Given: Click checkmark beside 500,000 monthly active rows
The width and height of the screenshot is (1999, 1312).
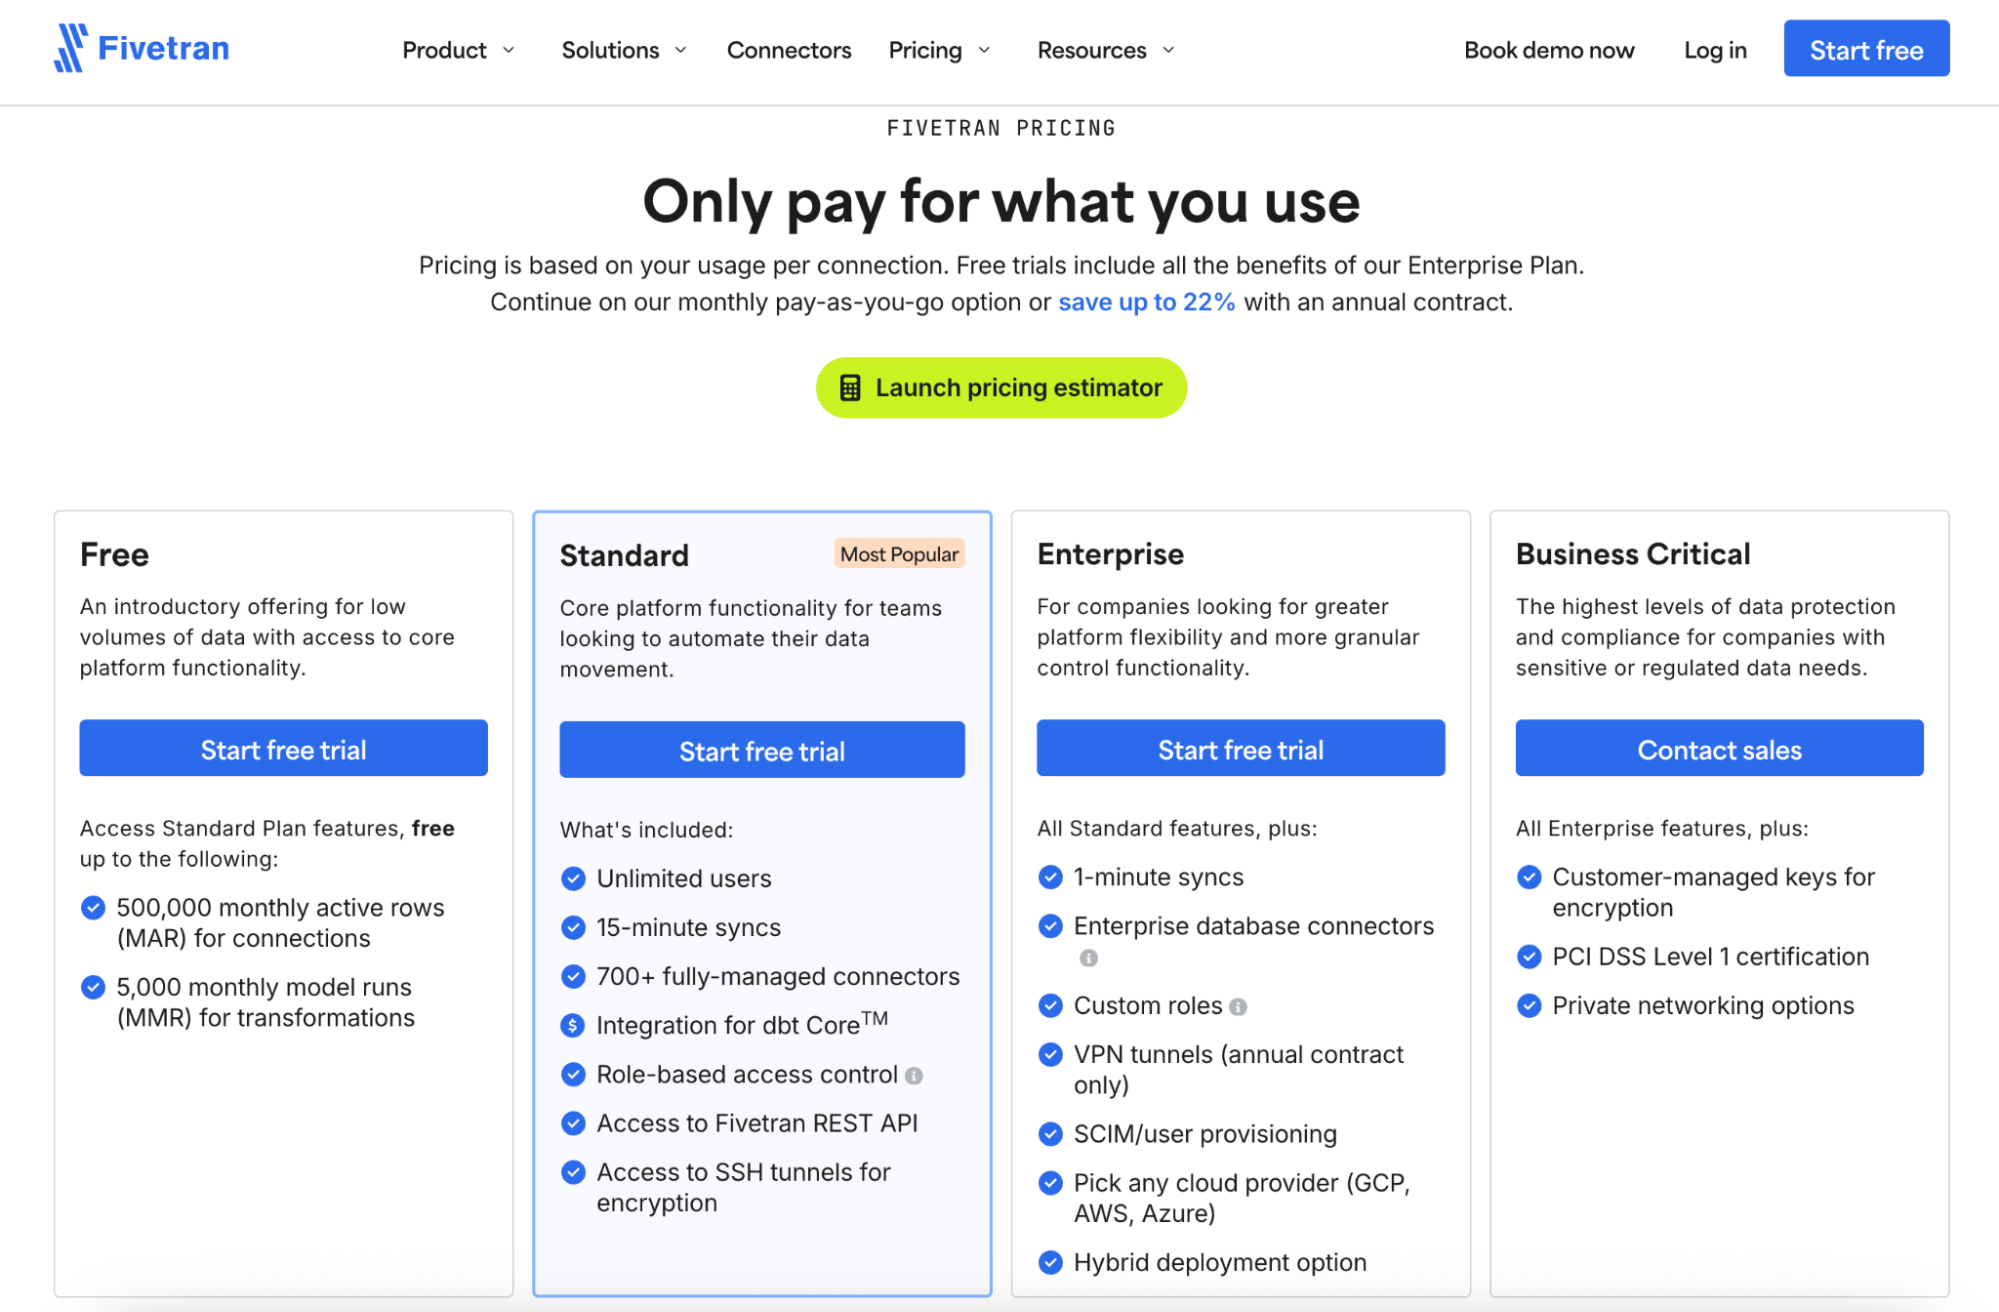Looking at the screenshot, I should (93, 907).
